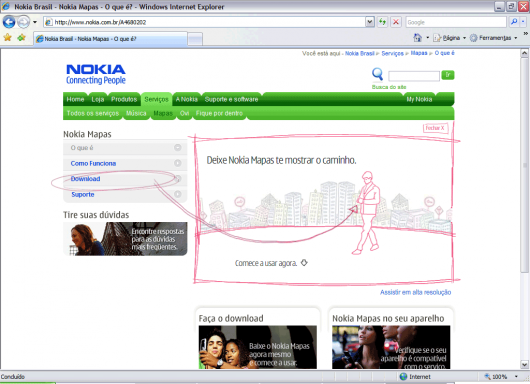Run search with the magnifier icon in toolbar
Screen dimensions: 530x384
(514, 22)
